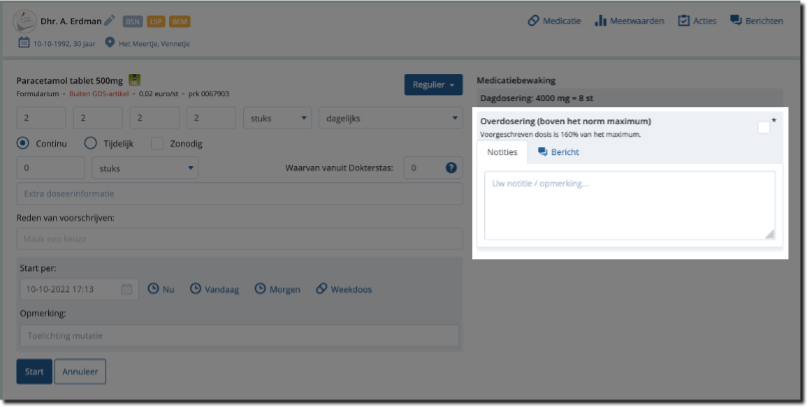Click the pencil icon next to Dhr. A. Erdman

click(110, 20)
